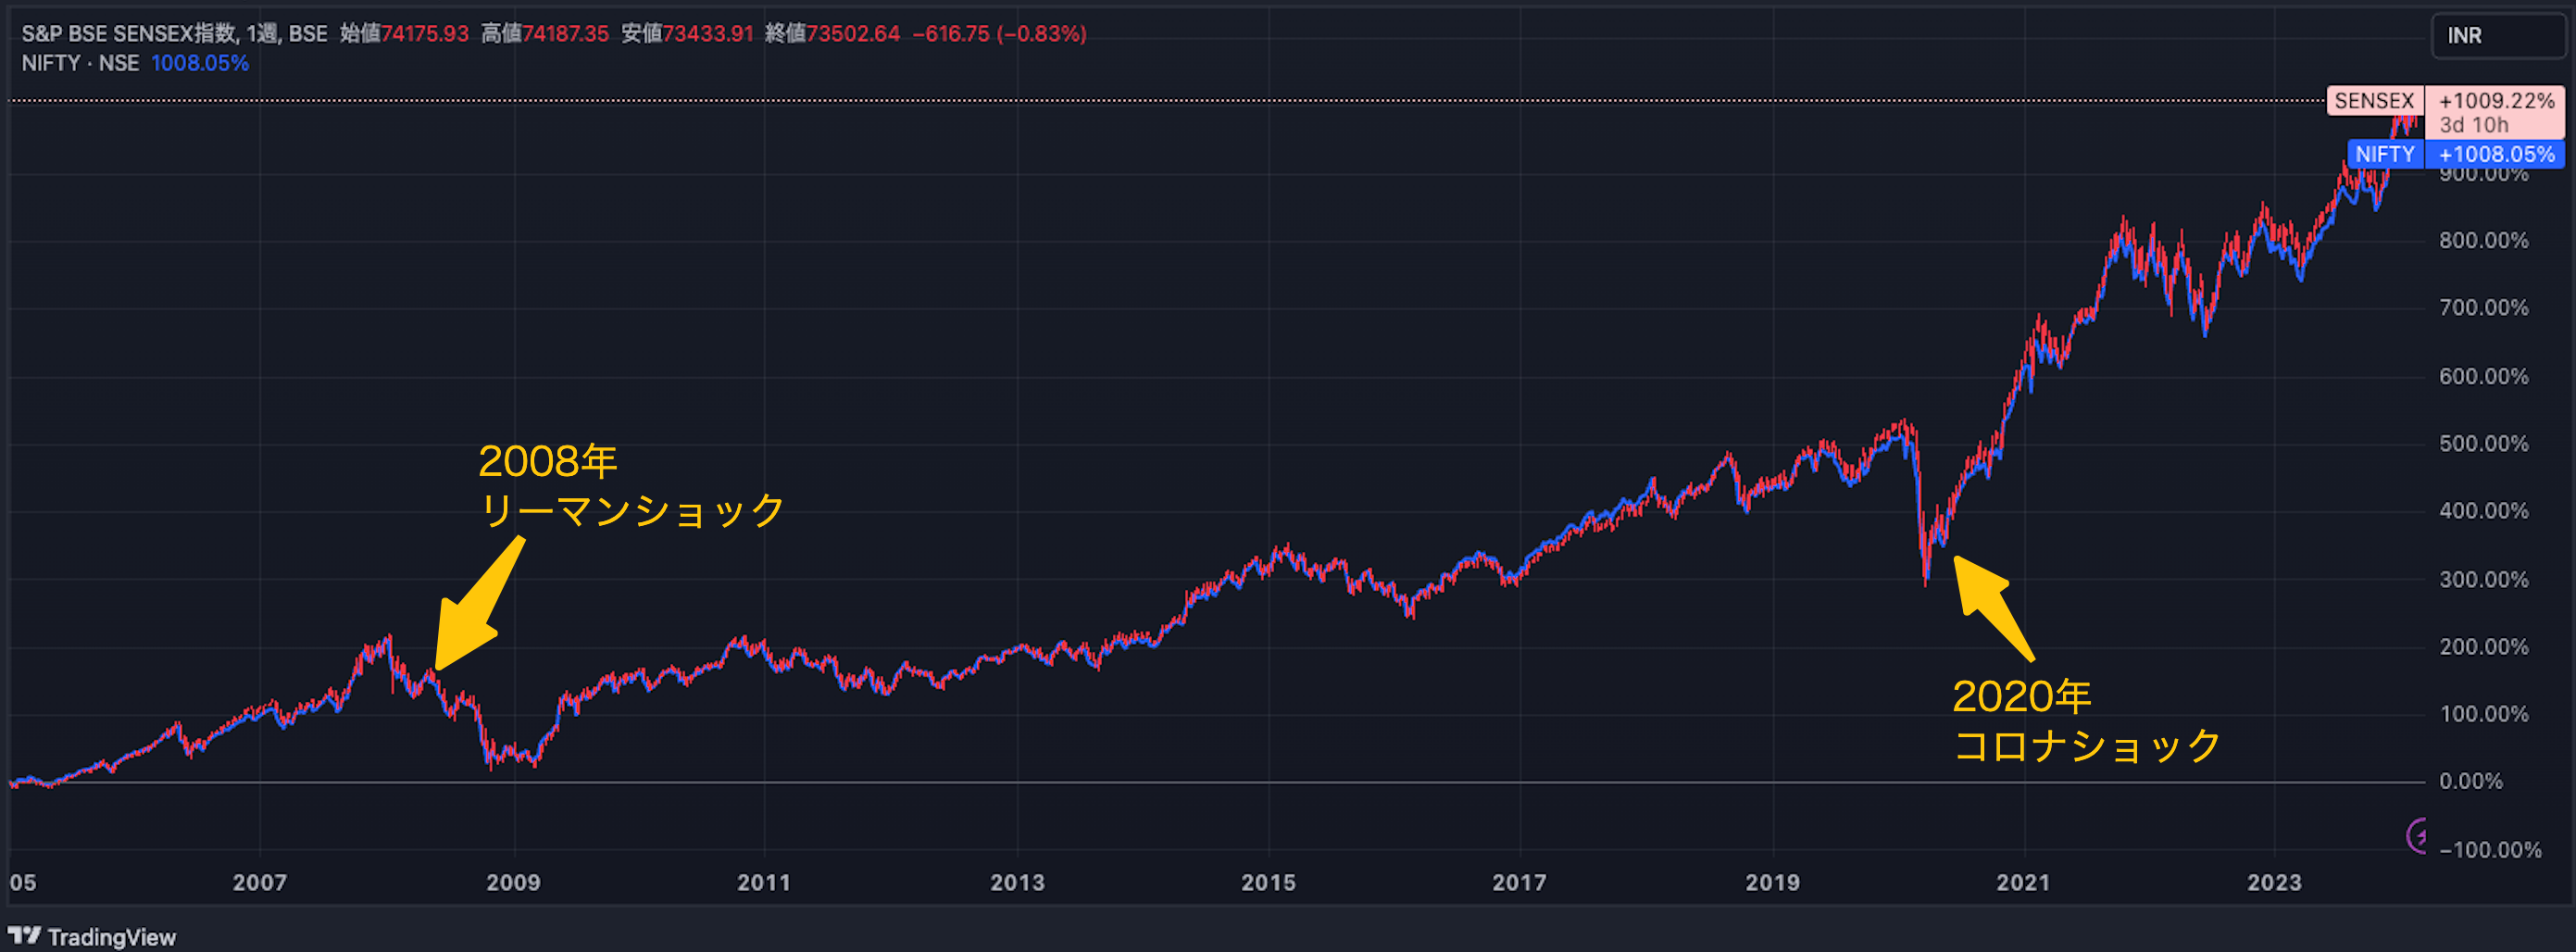The width and height of the screenshot is (2576, 952).
Task: Click the 800.00% price axis label
Action: pos(2484,241)
